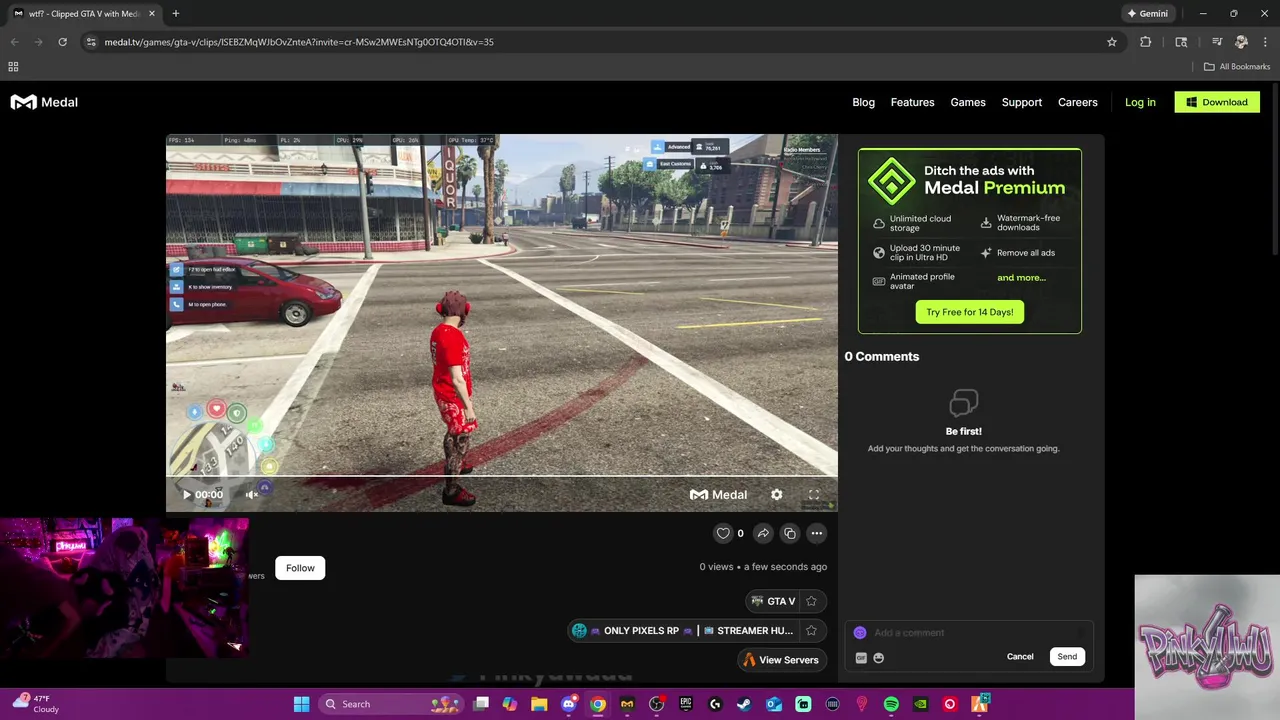The width and height of the screenshot is (1280, 720).
Task: Reload the page
Action: click(x=62, y=42)
